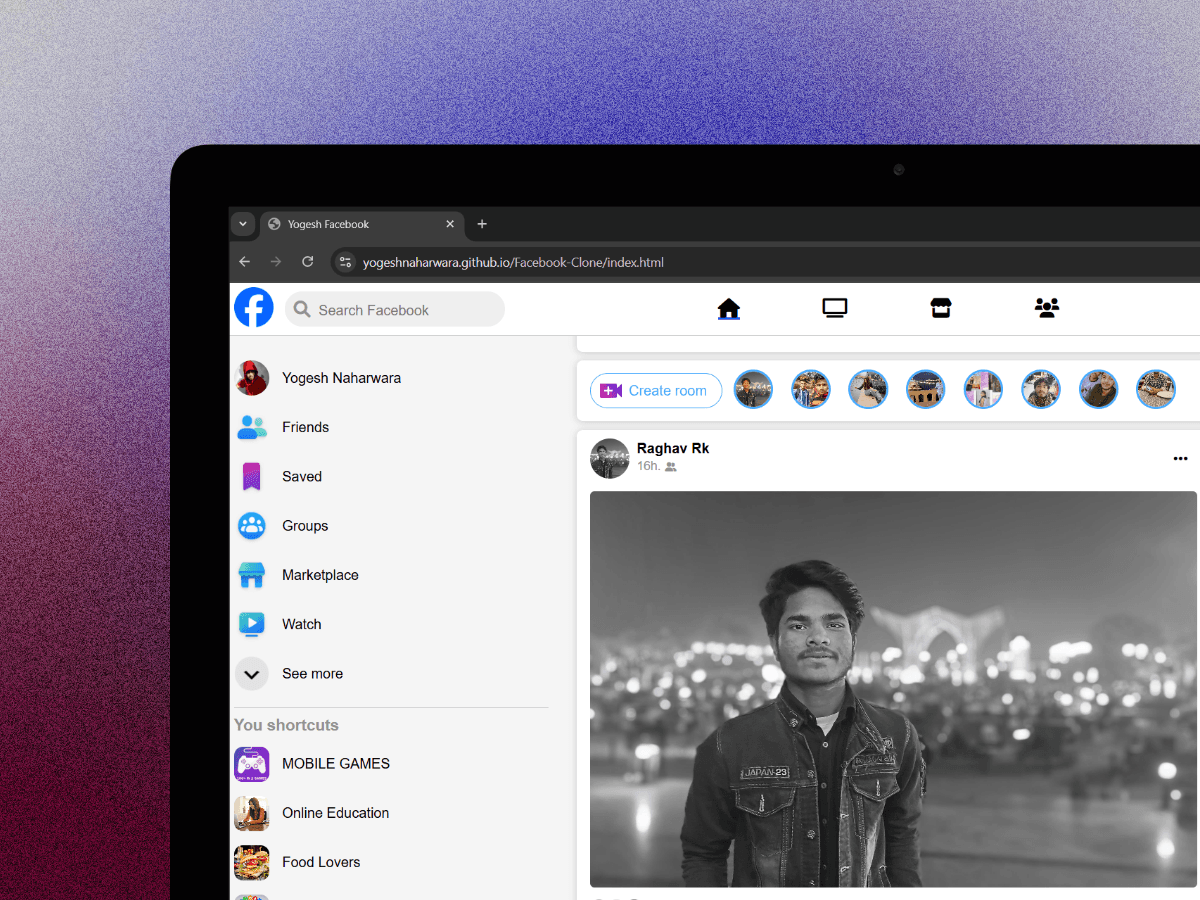Open Yogesh Naharwara profile link
Screen dimensions: 1200x900
pos(341,378)
